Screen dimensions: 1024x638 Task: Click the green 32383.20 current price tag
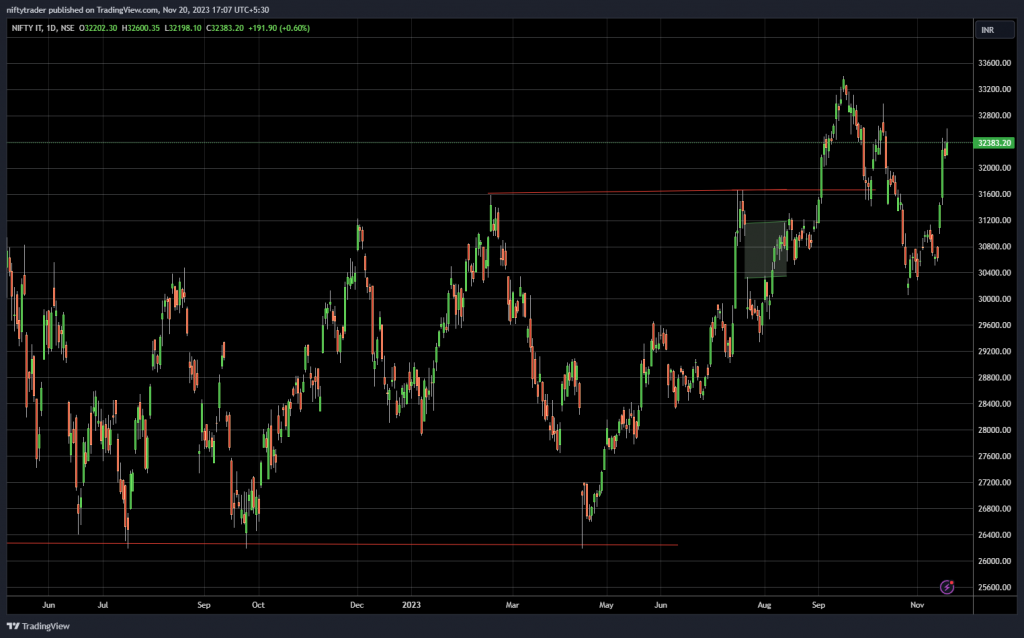[994, 142]
